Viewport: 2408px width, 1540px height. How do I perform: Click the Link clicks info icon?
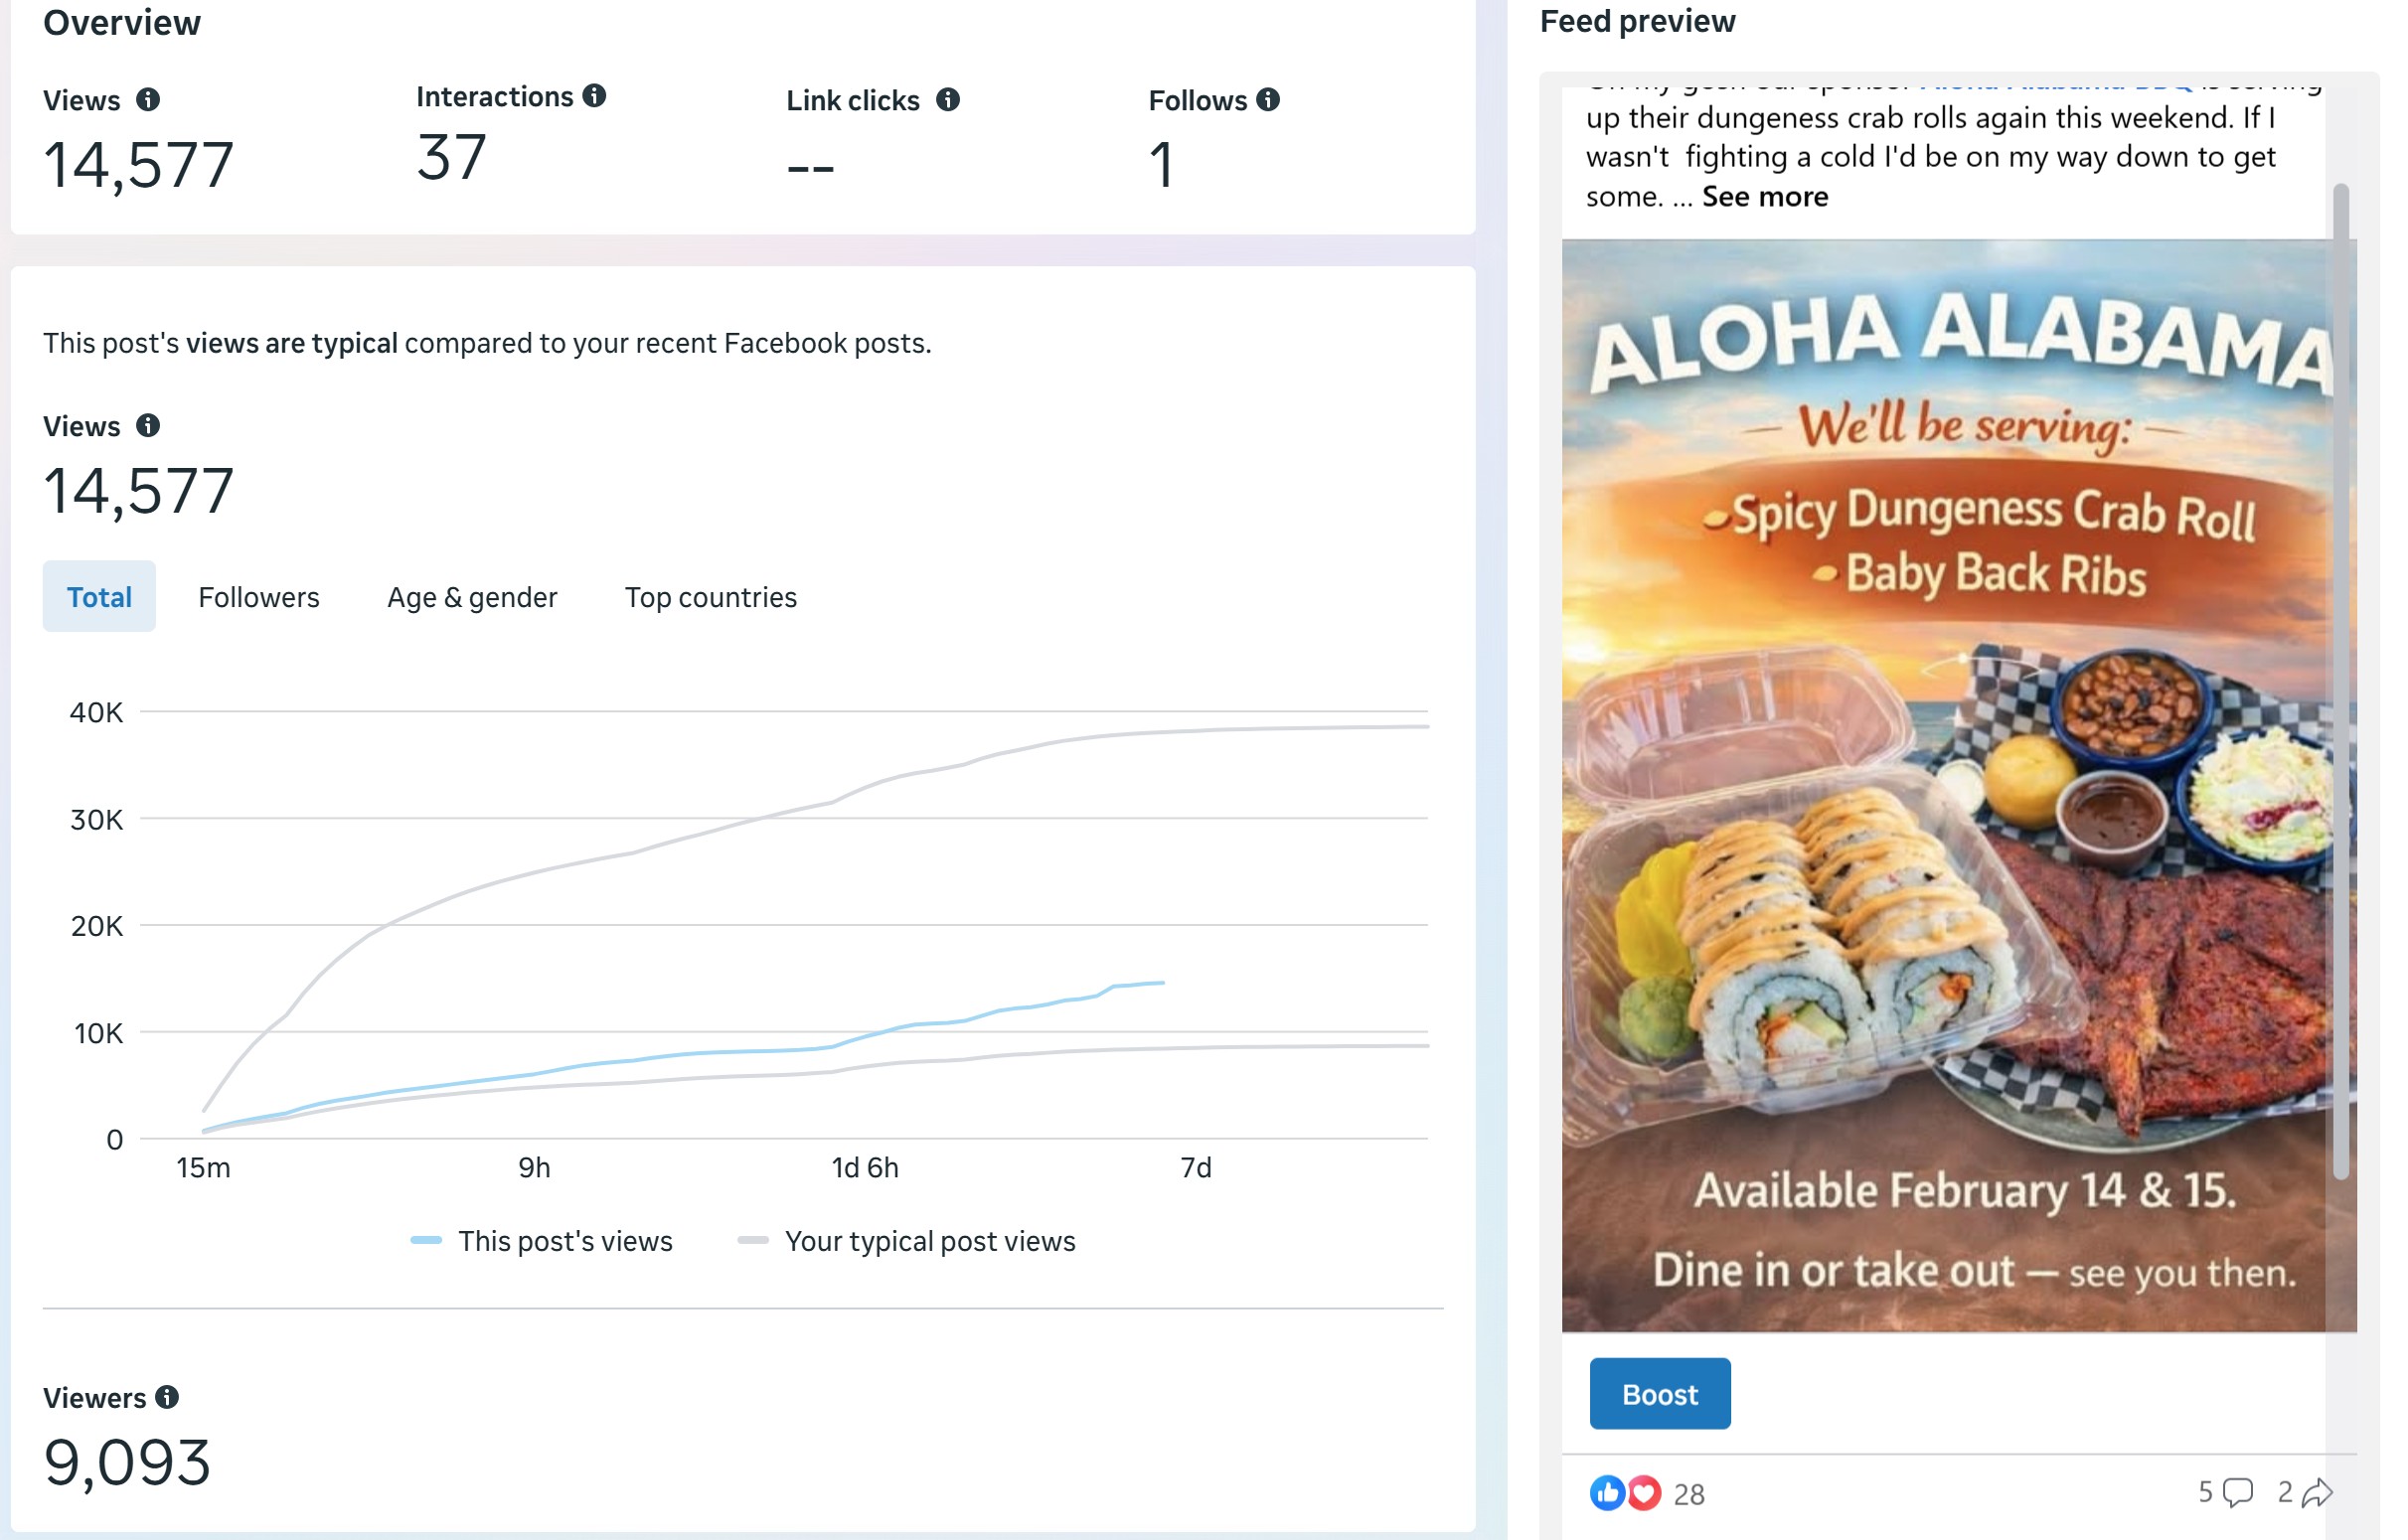click(x=947, y=100)
